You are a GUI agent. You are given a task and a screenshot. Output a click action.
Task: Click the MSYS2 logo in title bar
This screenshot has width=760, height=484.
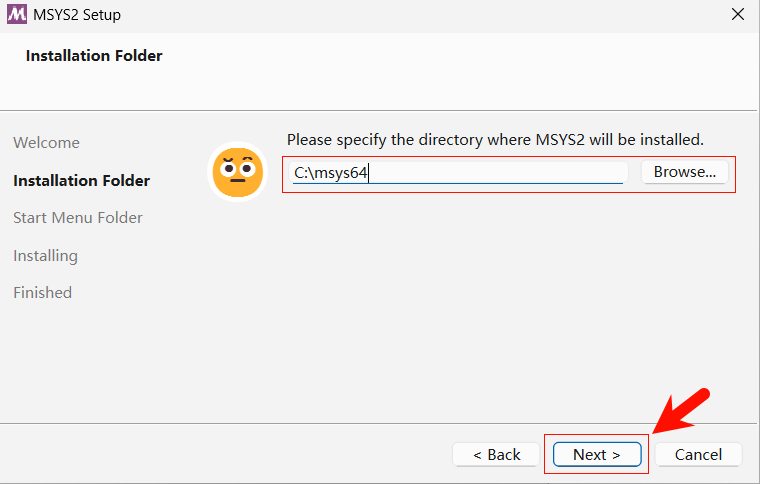[x=16, y=15]
